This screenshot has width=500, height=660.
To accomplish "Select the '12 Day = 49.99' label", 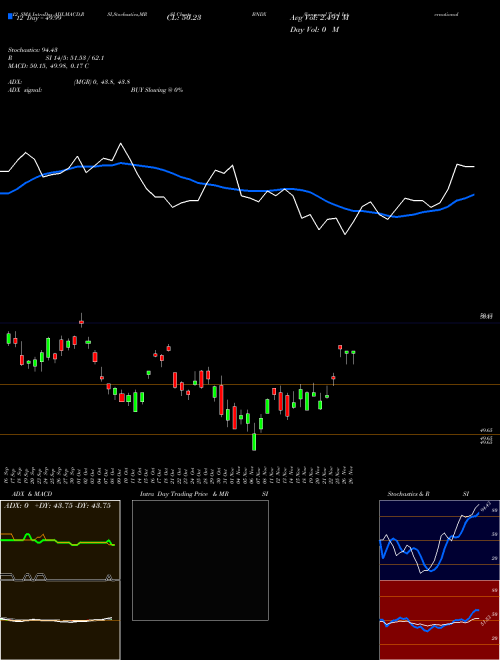I will (x=39, y=18).
